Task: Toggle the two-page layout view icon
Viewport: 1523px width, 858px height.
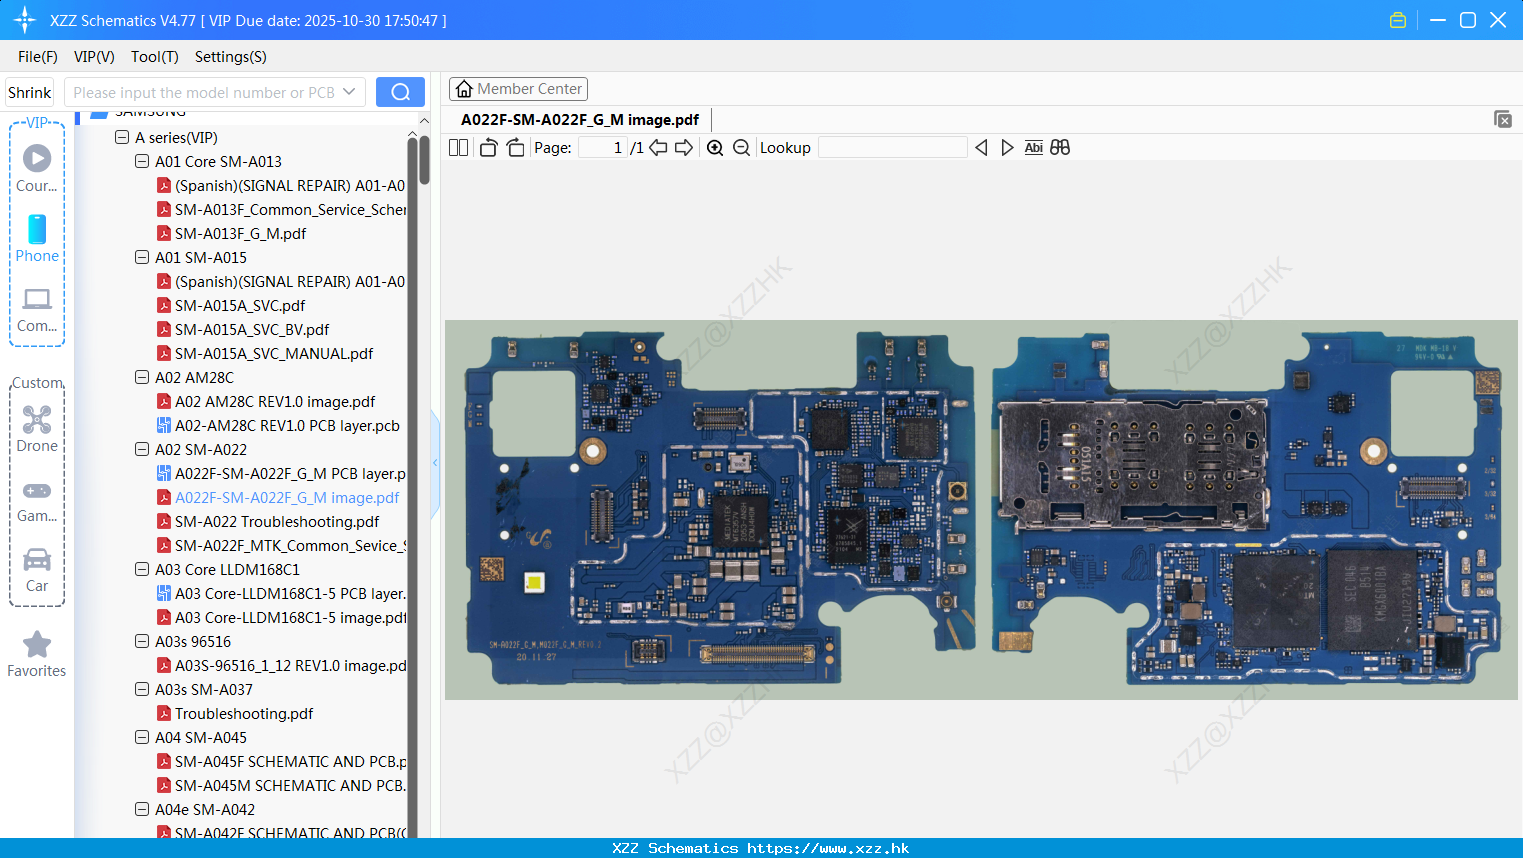Action: coord(458,147)
